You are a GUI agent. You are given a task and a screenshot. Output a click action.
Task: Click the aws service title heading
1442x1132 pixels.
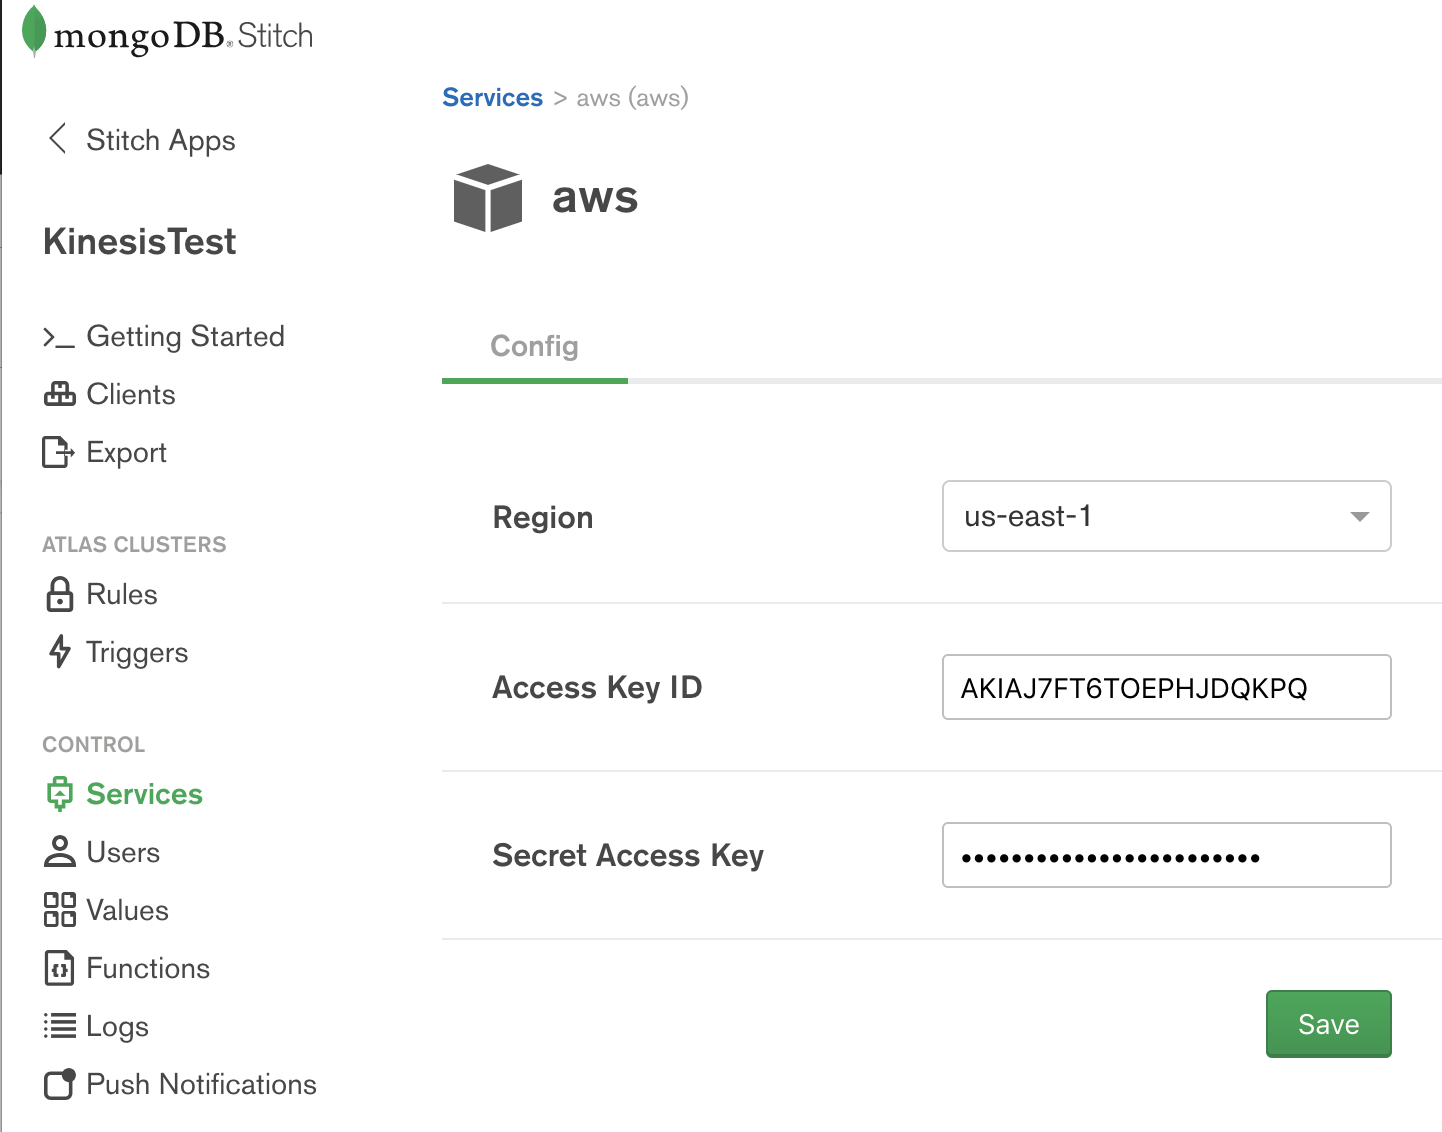click(x=595, y=198)
